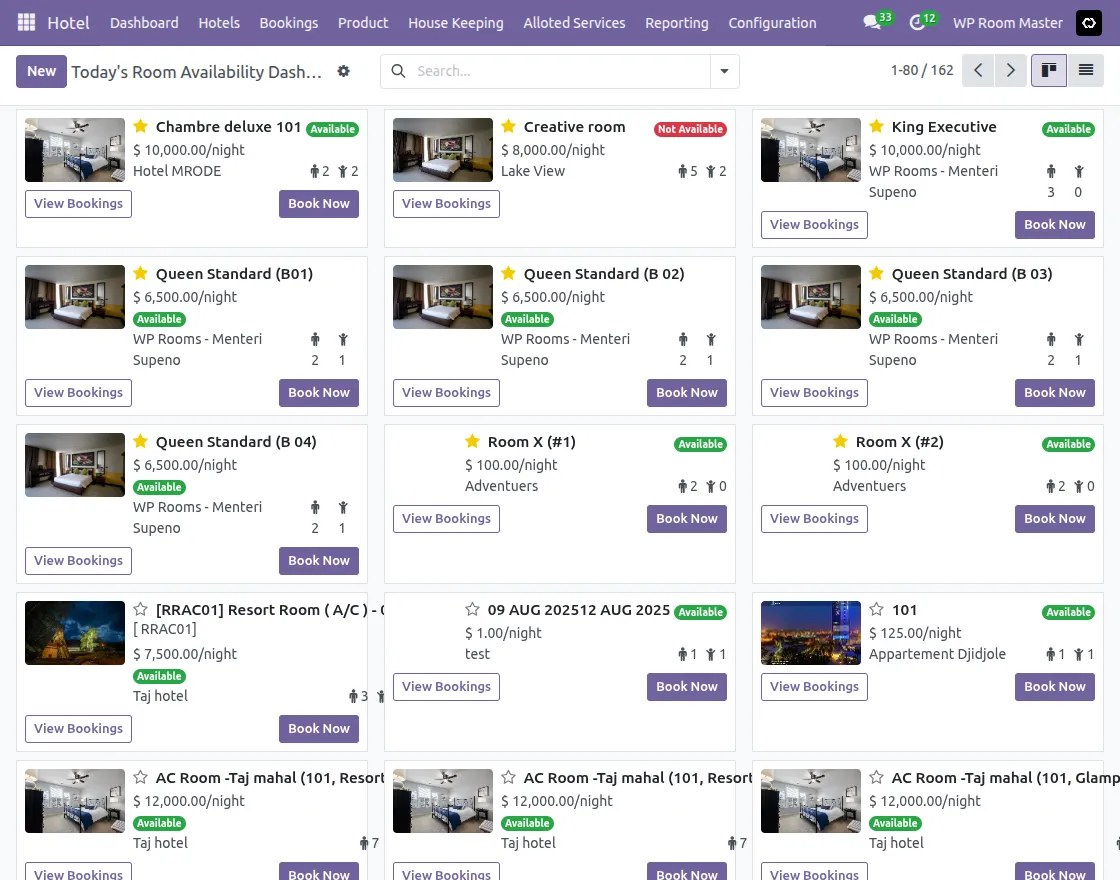Open messaging conversations with 33 notifications
The height and width of the screenshot is (880, 1120).
click(x=869, y=22)
